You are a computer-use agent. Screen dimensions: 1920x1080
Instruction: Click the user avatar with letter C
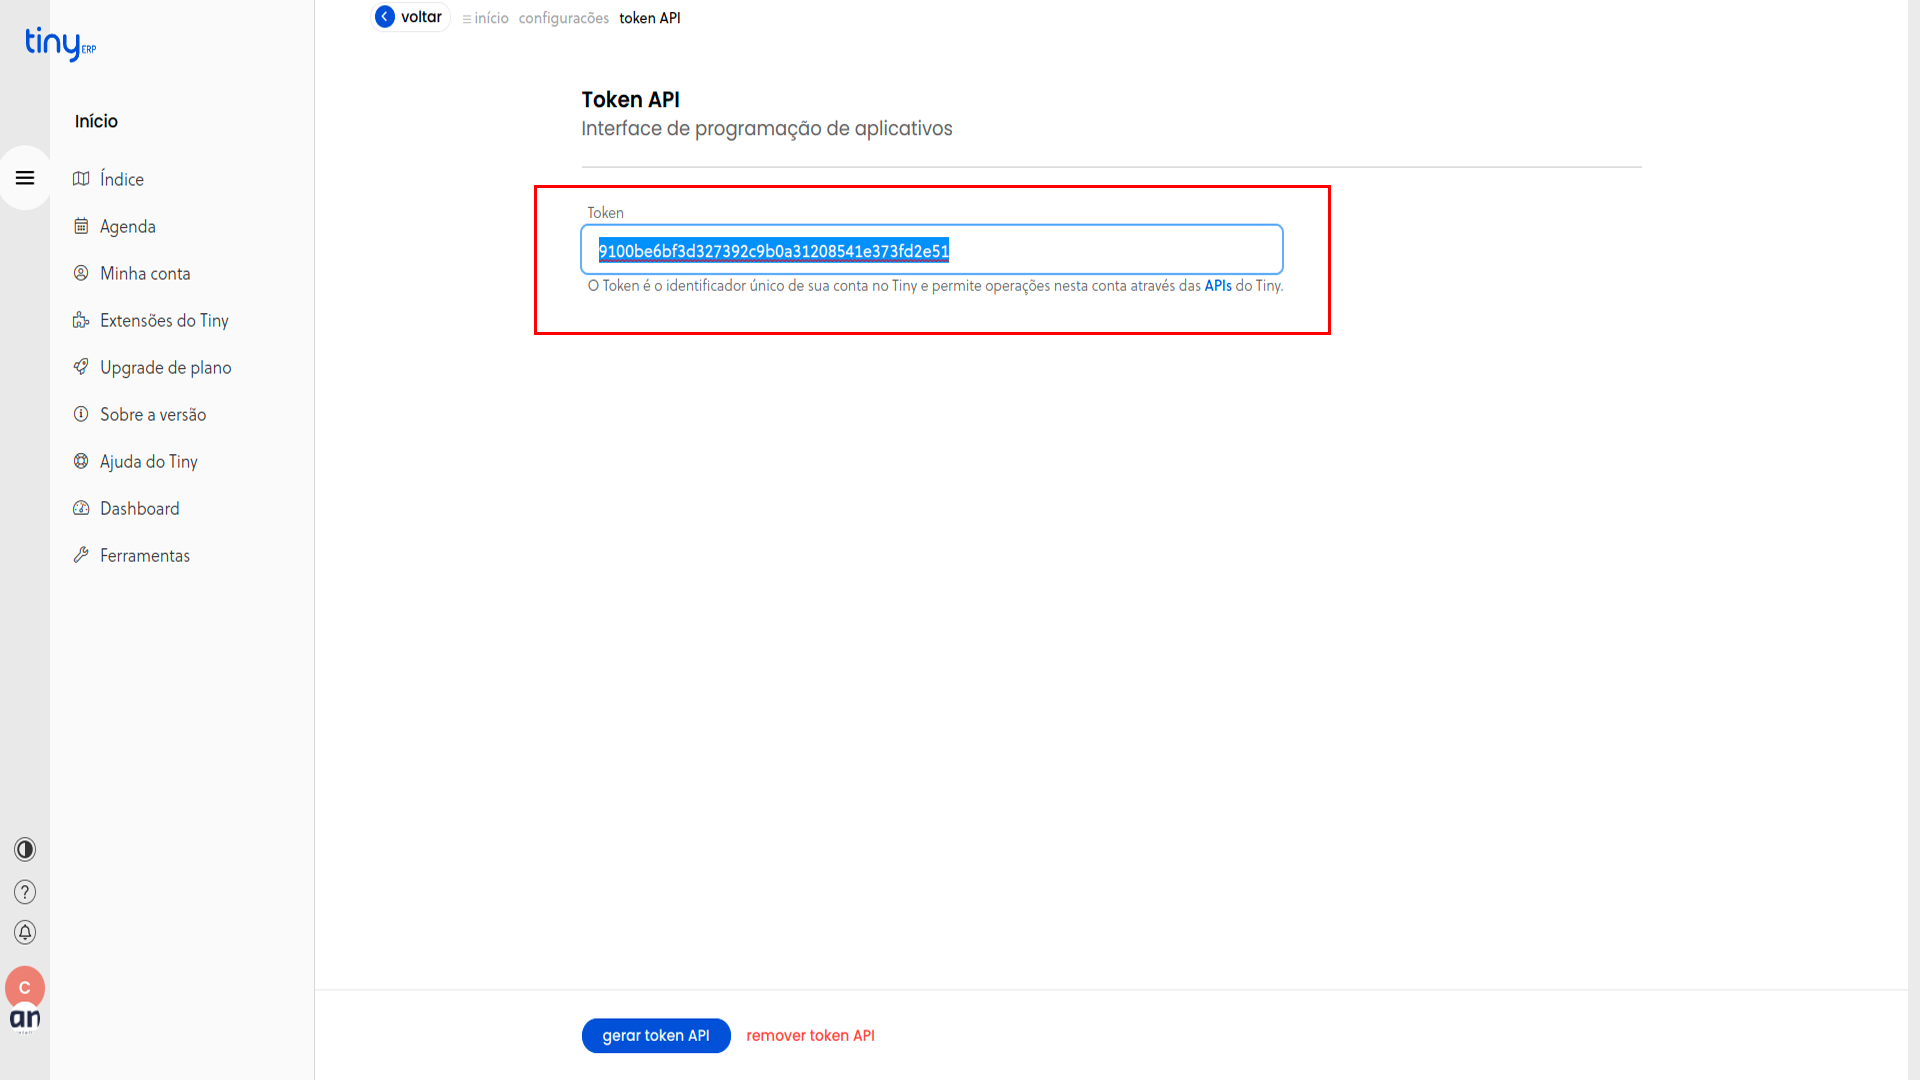pyautogui.click(x=25, y=987)
